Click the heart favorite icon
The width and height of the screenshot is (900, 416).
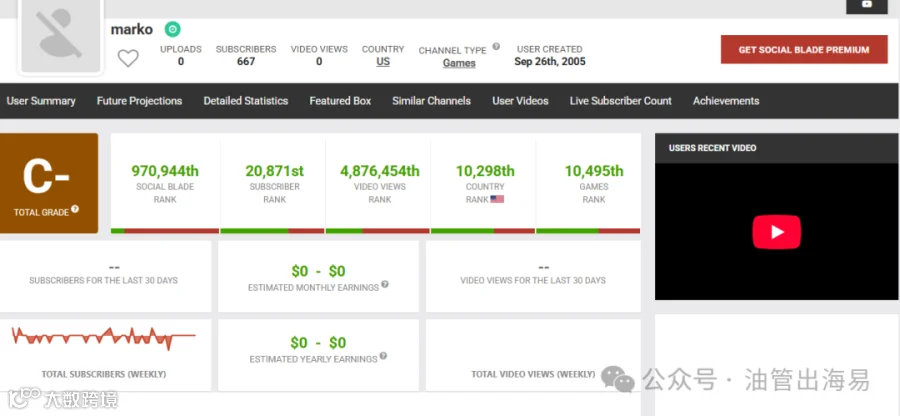click(x=128, y=58)
